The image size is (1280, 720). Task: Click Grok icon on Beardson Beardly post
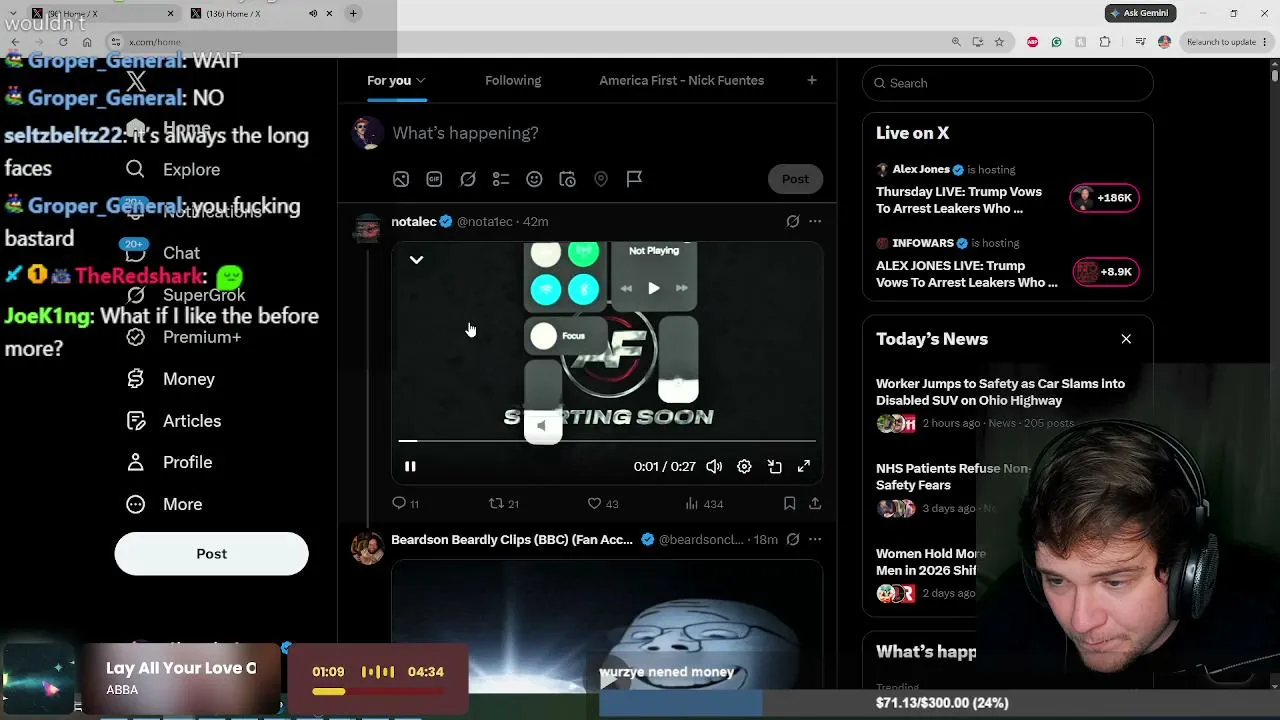click(792, 540)
